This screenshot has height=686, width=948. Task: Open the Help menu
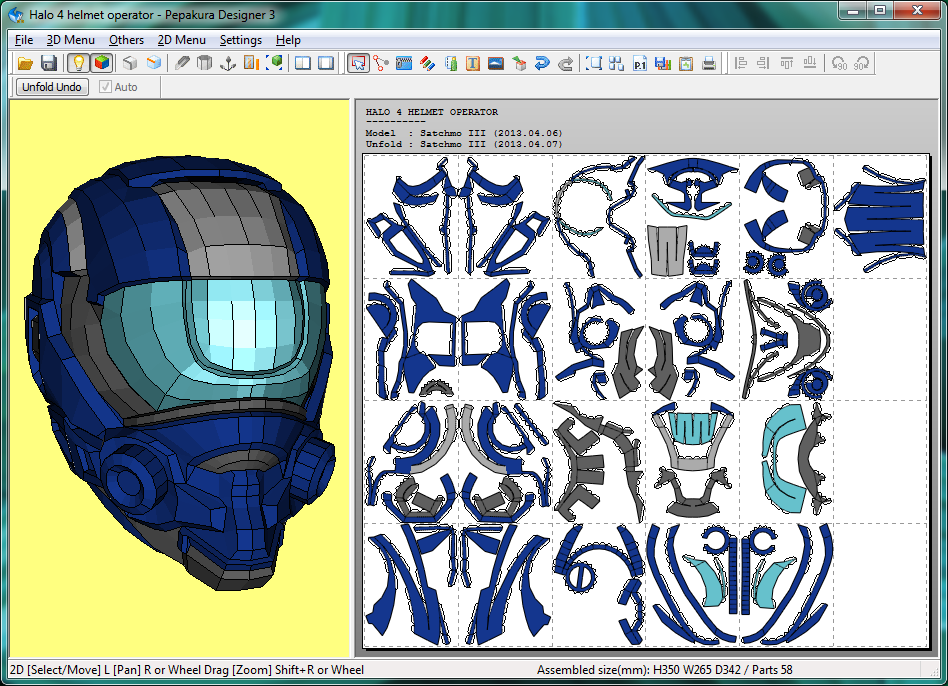pos(288,40)
